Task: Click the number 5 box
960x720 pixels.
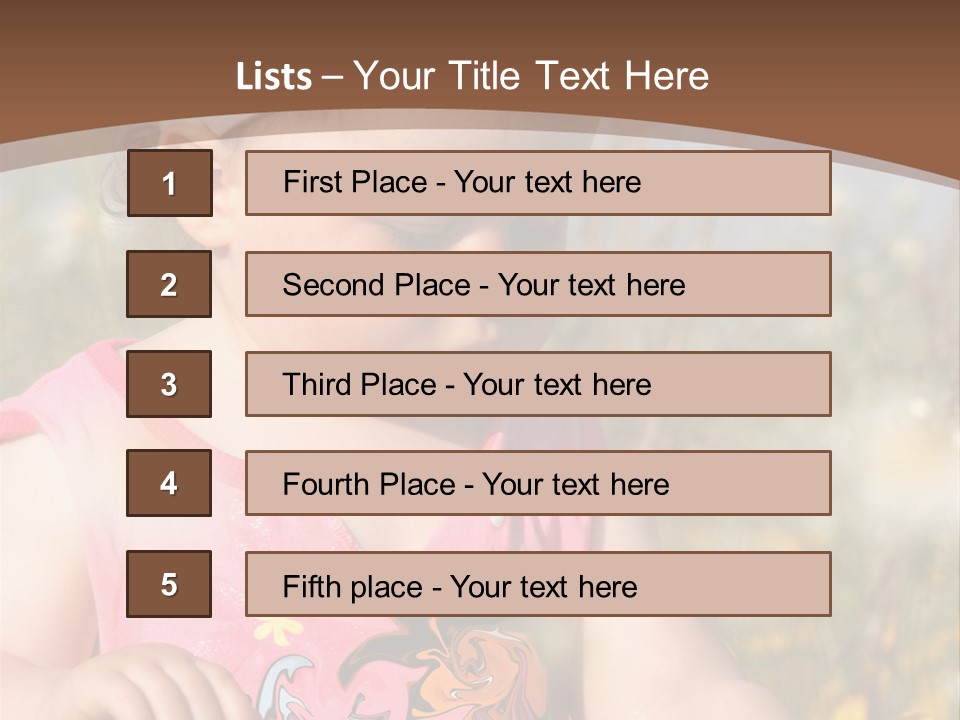Action: click(x=169, y=583)
